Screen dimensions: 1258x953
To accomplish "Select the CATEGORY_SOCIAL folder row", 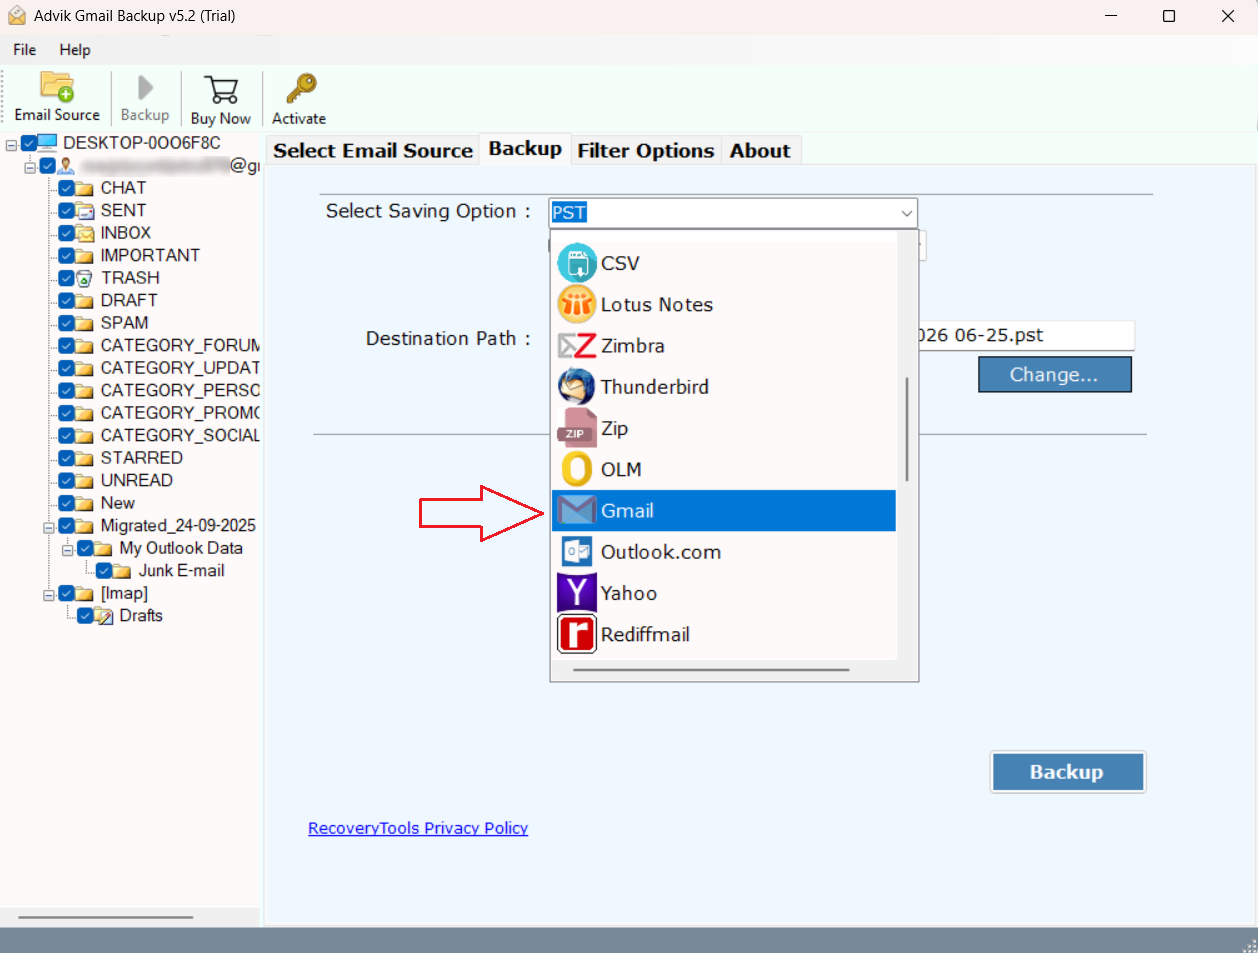I will click(180, 436).
